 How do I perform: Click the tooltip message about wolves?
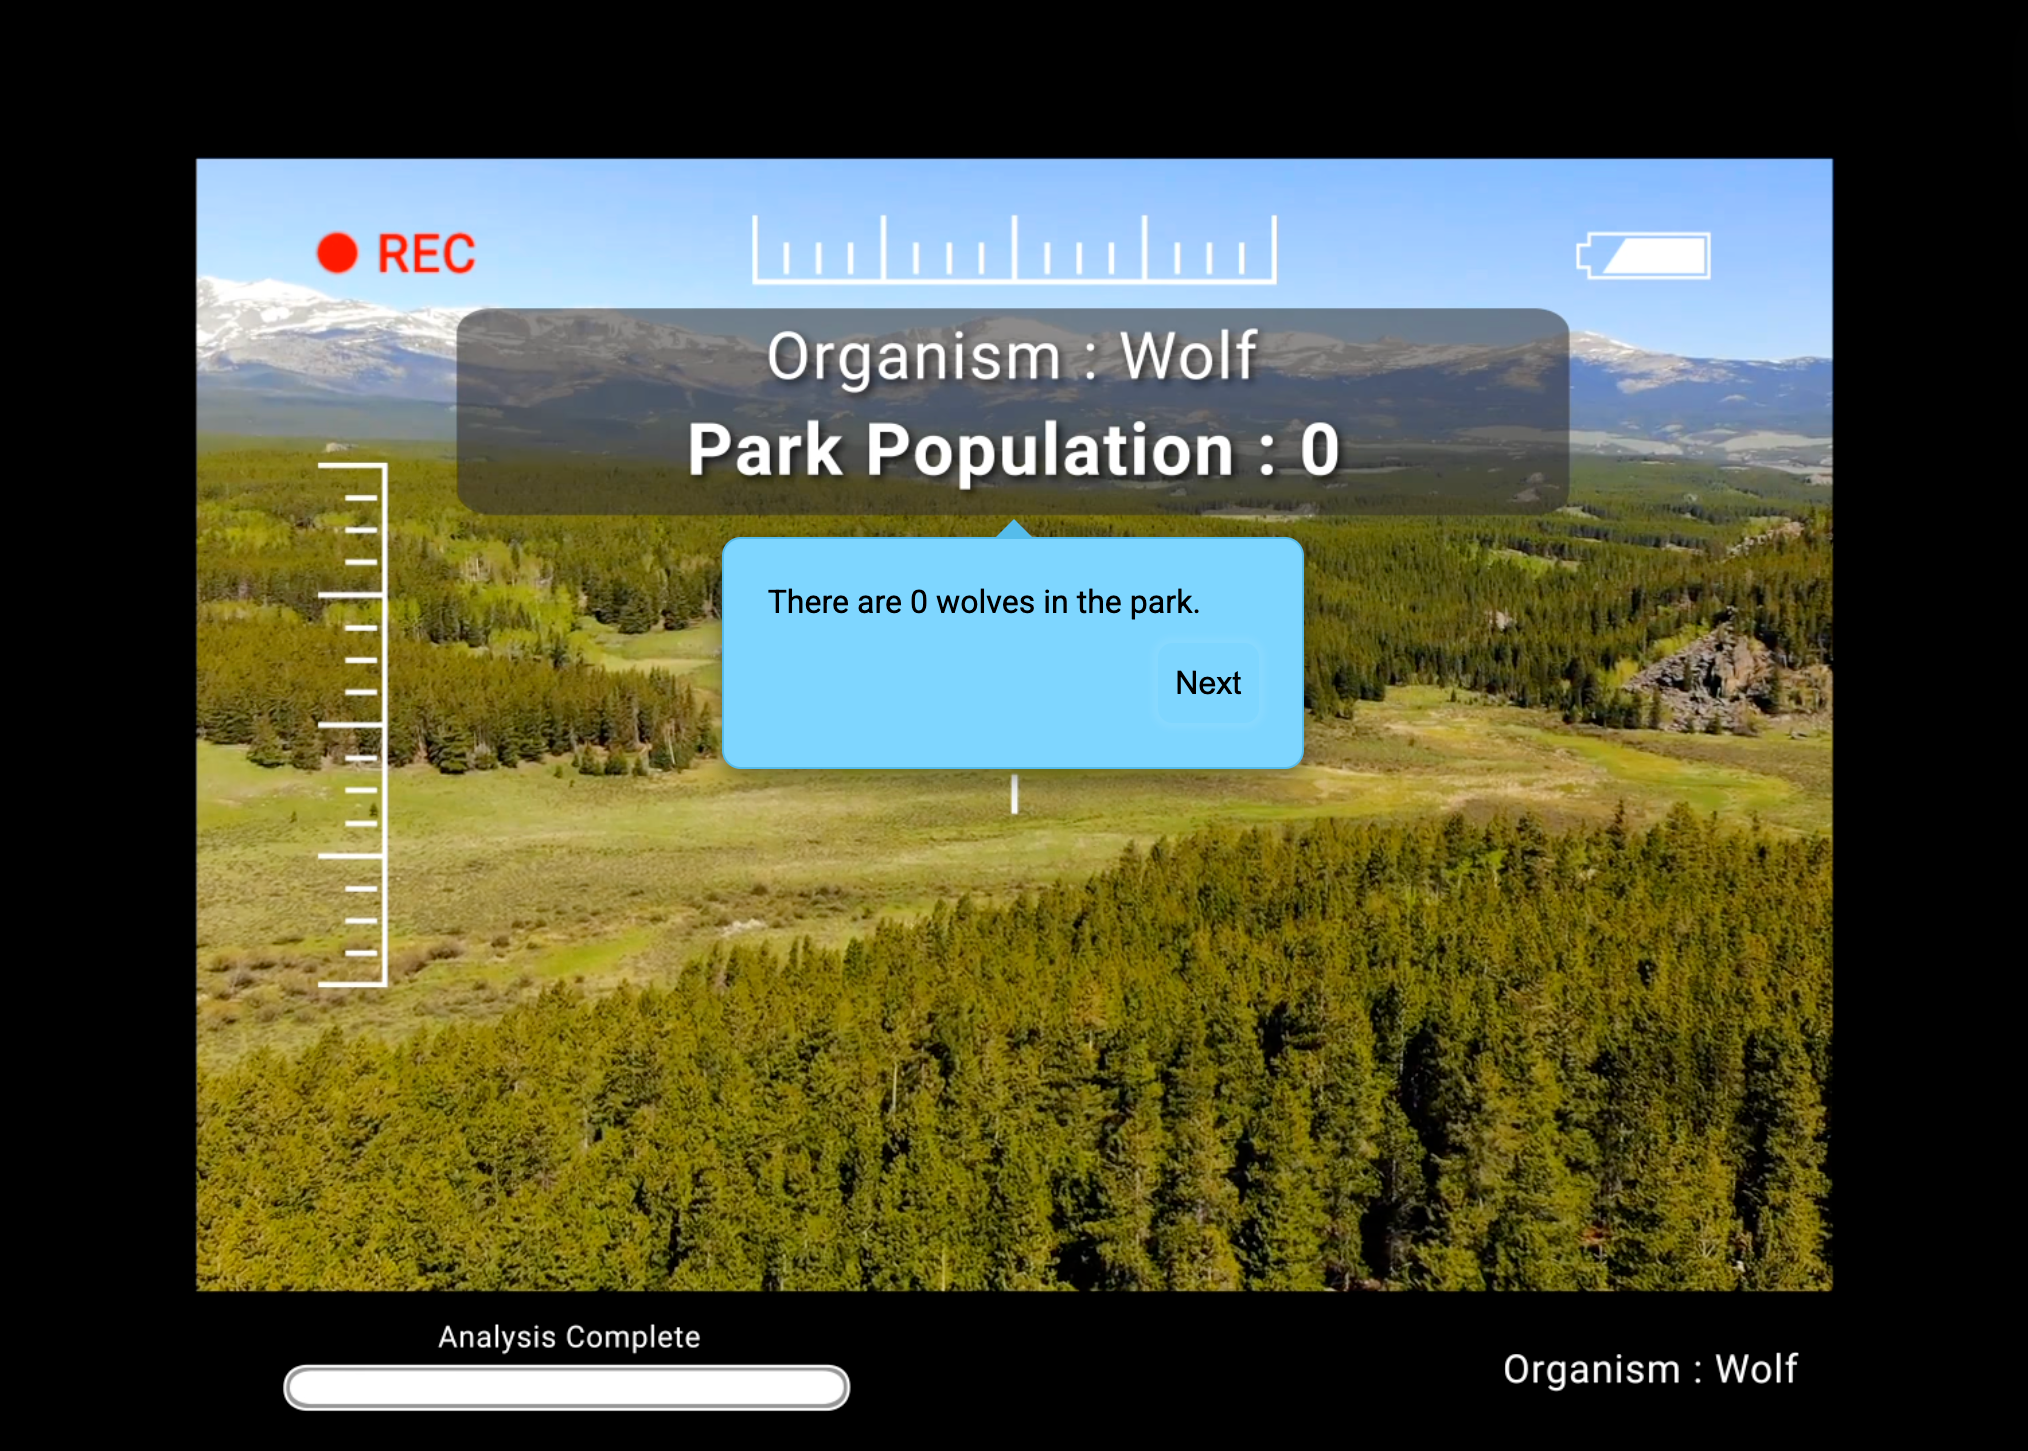coord(983,602)
